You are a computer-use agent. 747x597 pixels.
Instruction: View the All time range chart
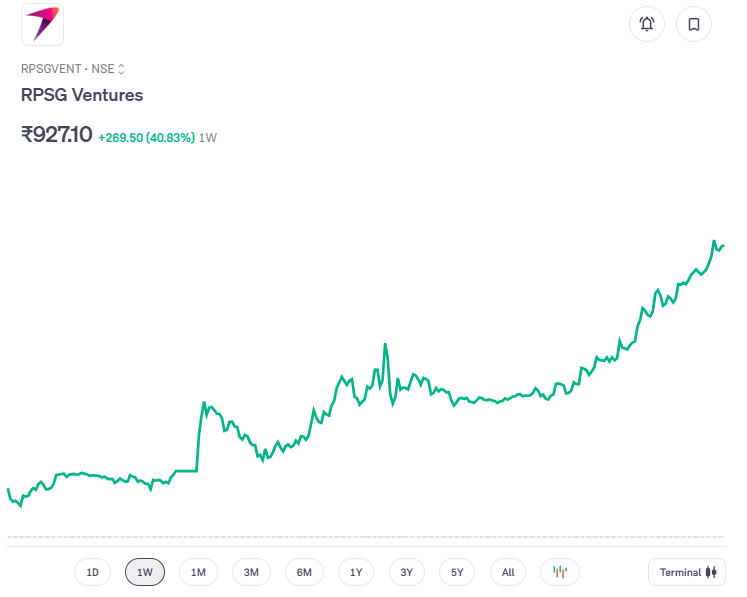[508, 572]
